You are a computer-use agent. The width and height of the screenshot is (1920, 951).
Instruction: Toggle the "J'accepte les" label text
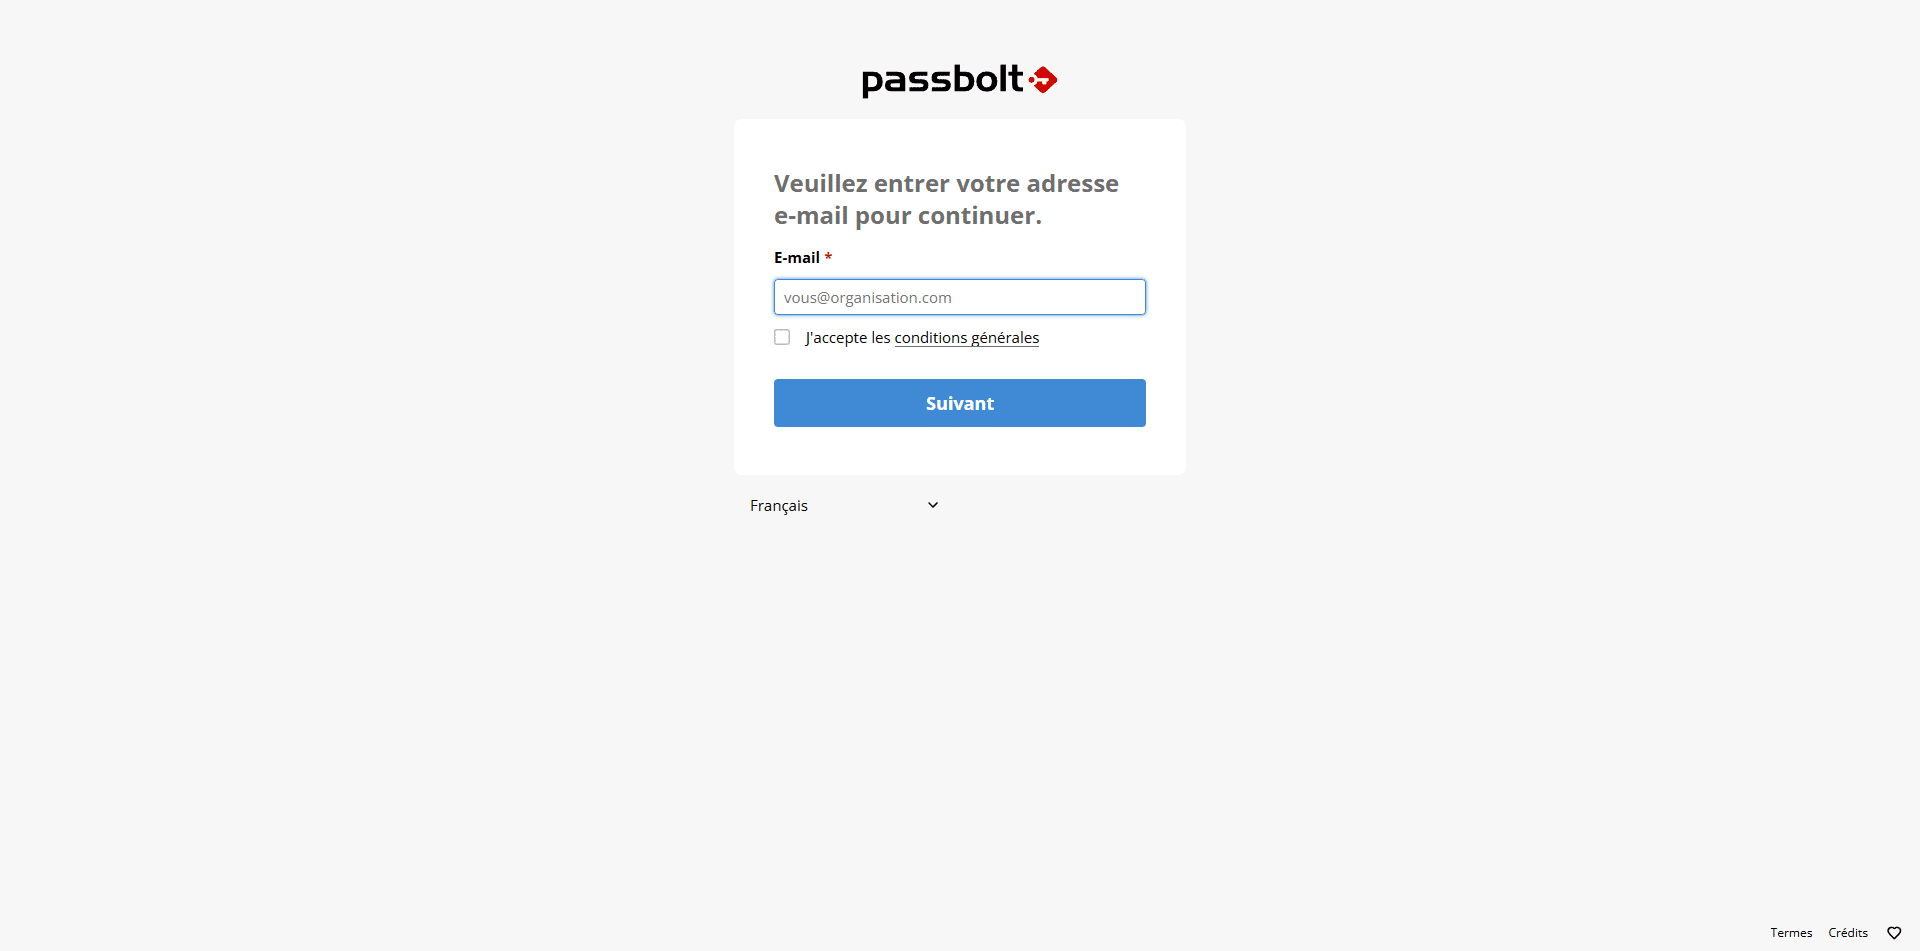tap(848, 338)
